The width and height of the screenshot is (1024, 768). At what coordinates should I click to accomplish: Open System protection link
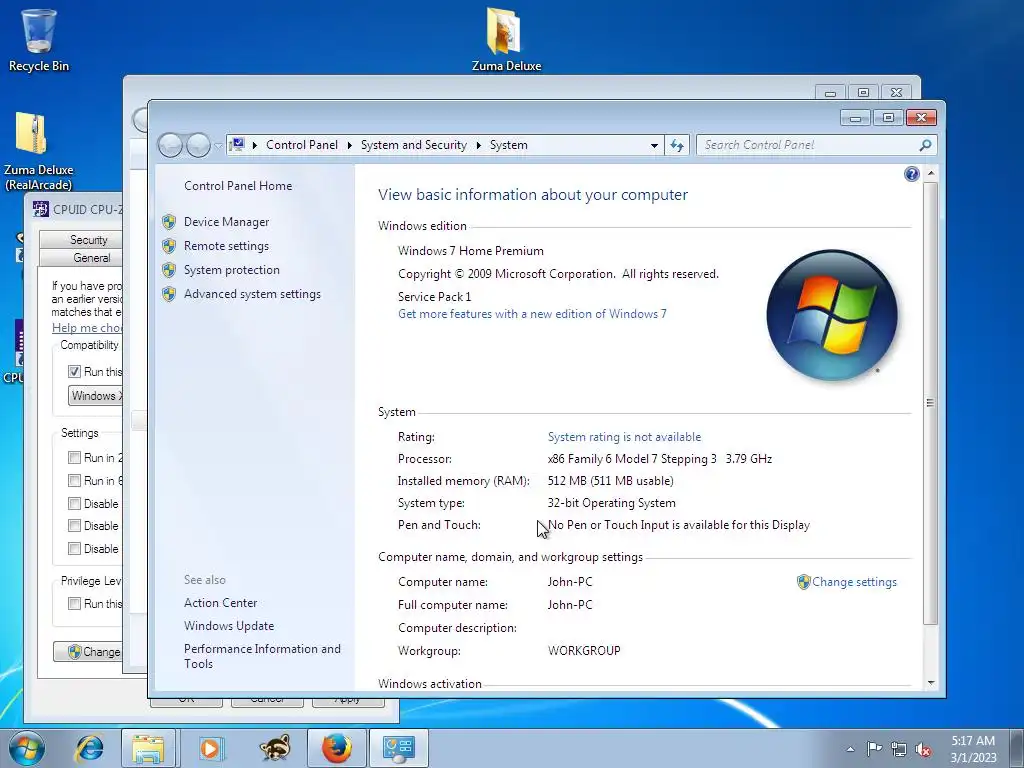[x=231, y=270]
